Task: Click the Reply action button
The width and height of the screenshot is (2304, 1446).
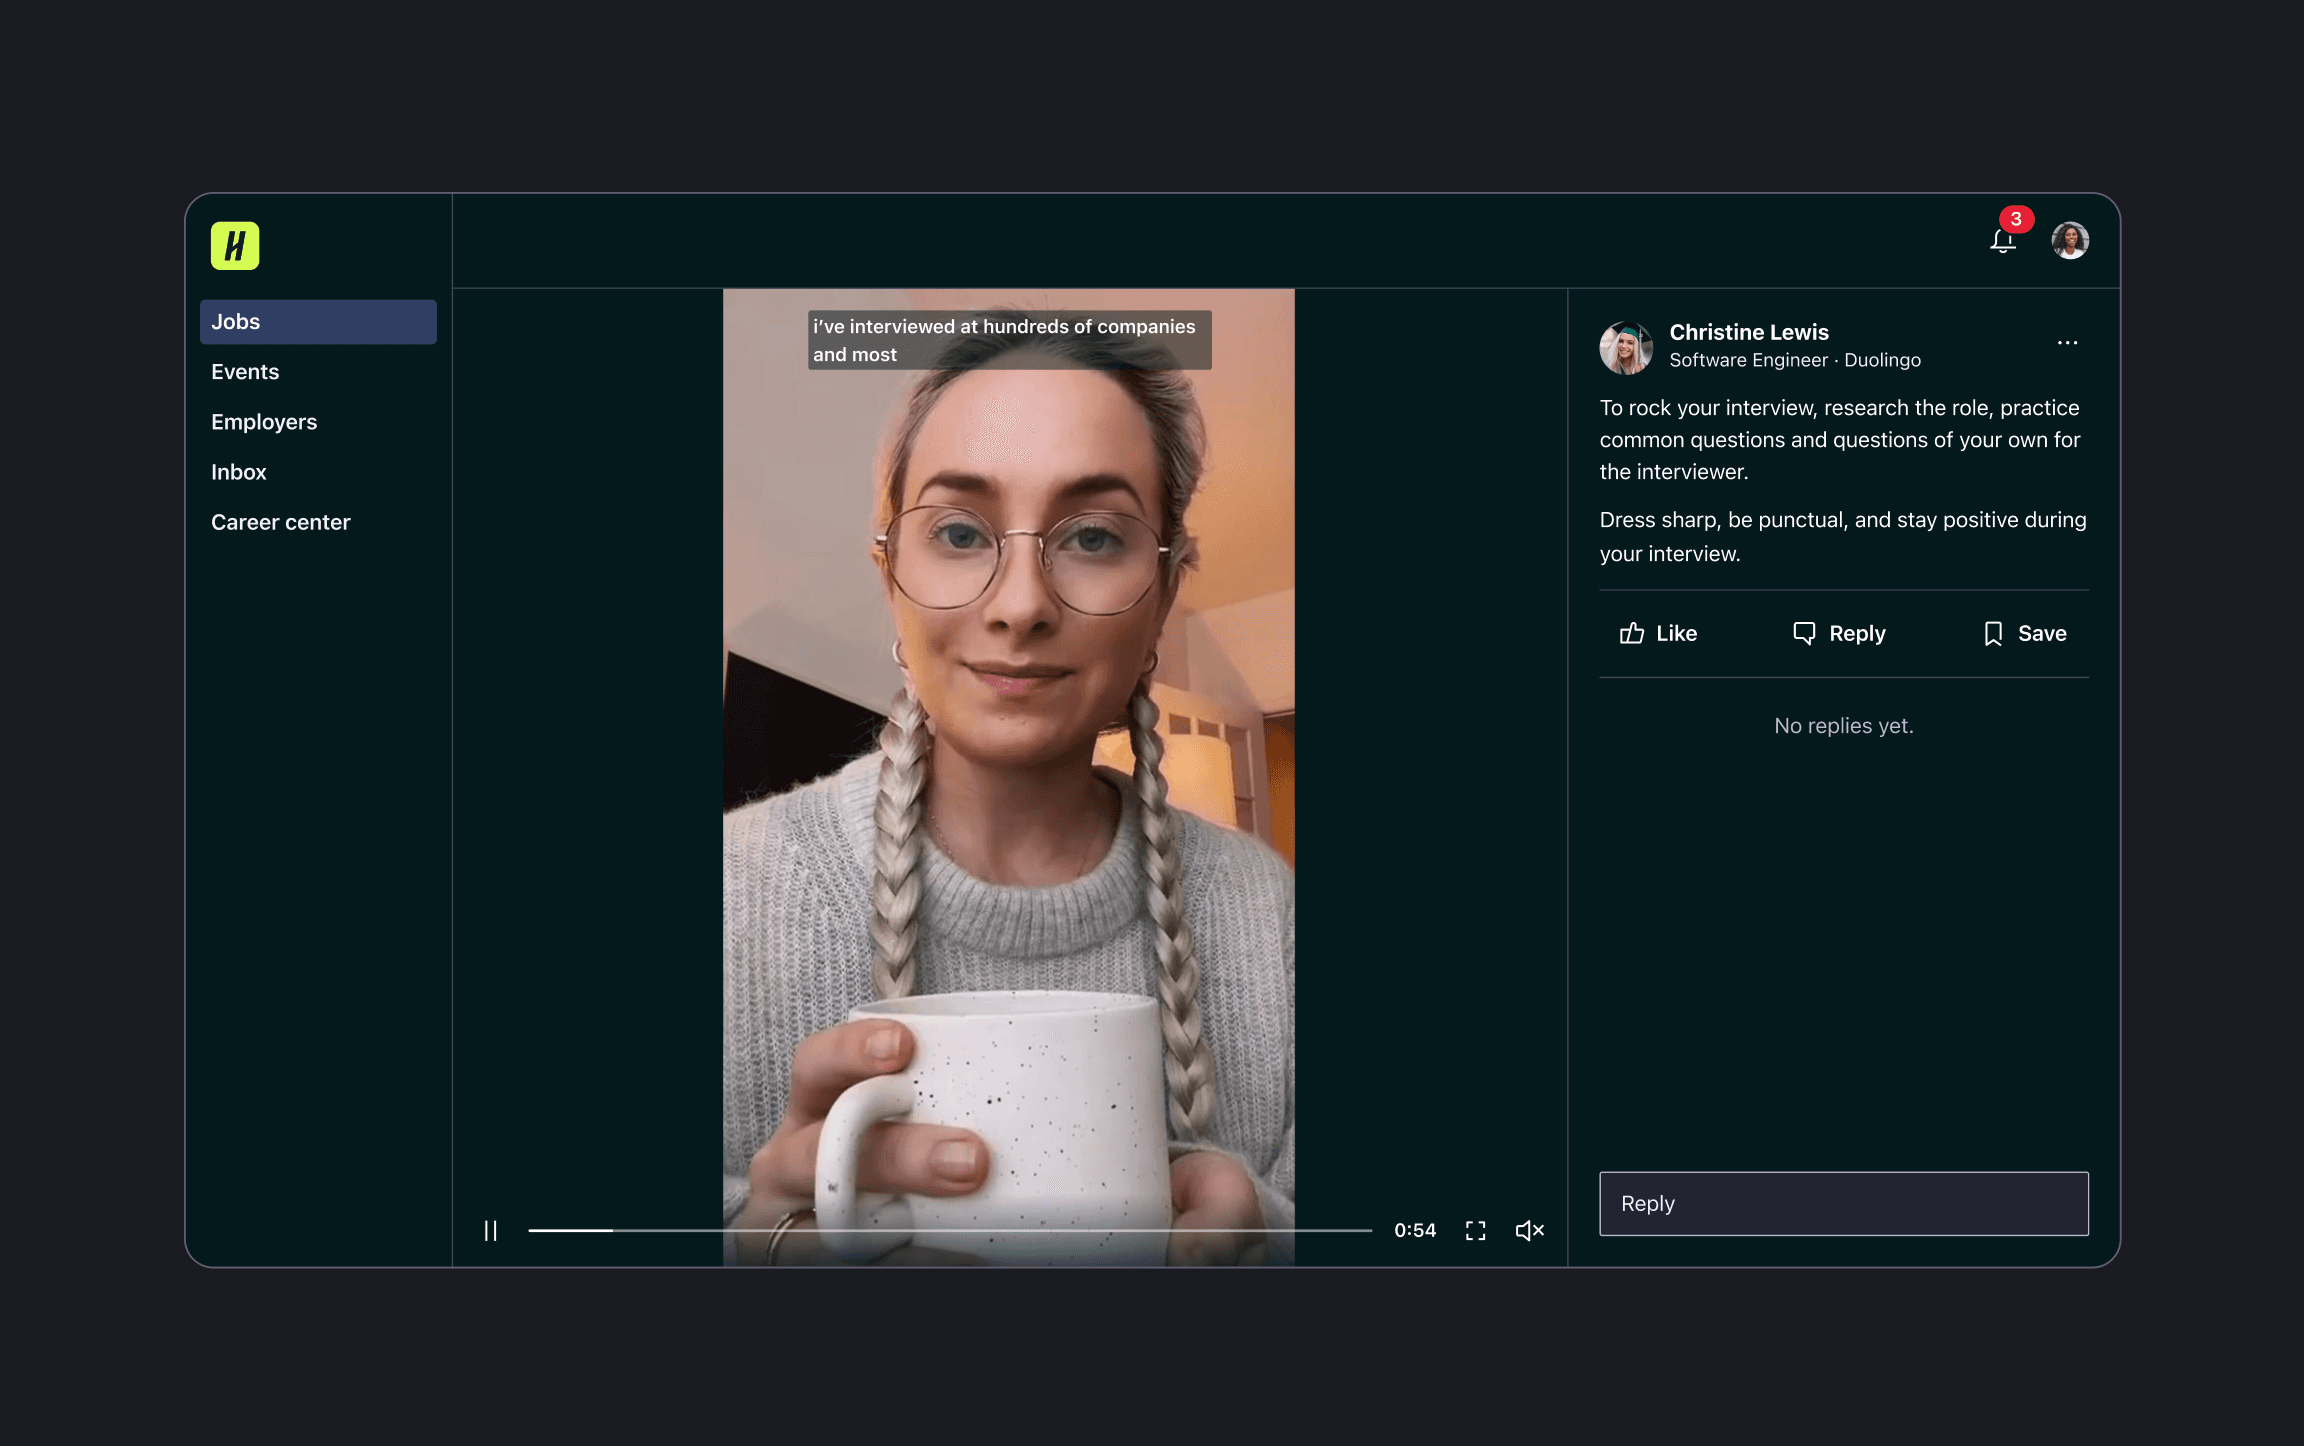Action: 1839,633
